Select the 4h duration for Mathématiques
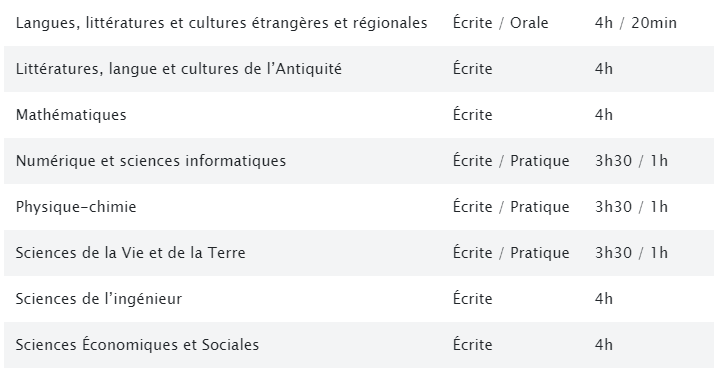The width and height of the screenshot is (720, 368). [603, 115]
